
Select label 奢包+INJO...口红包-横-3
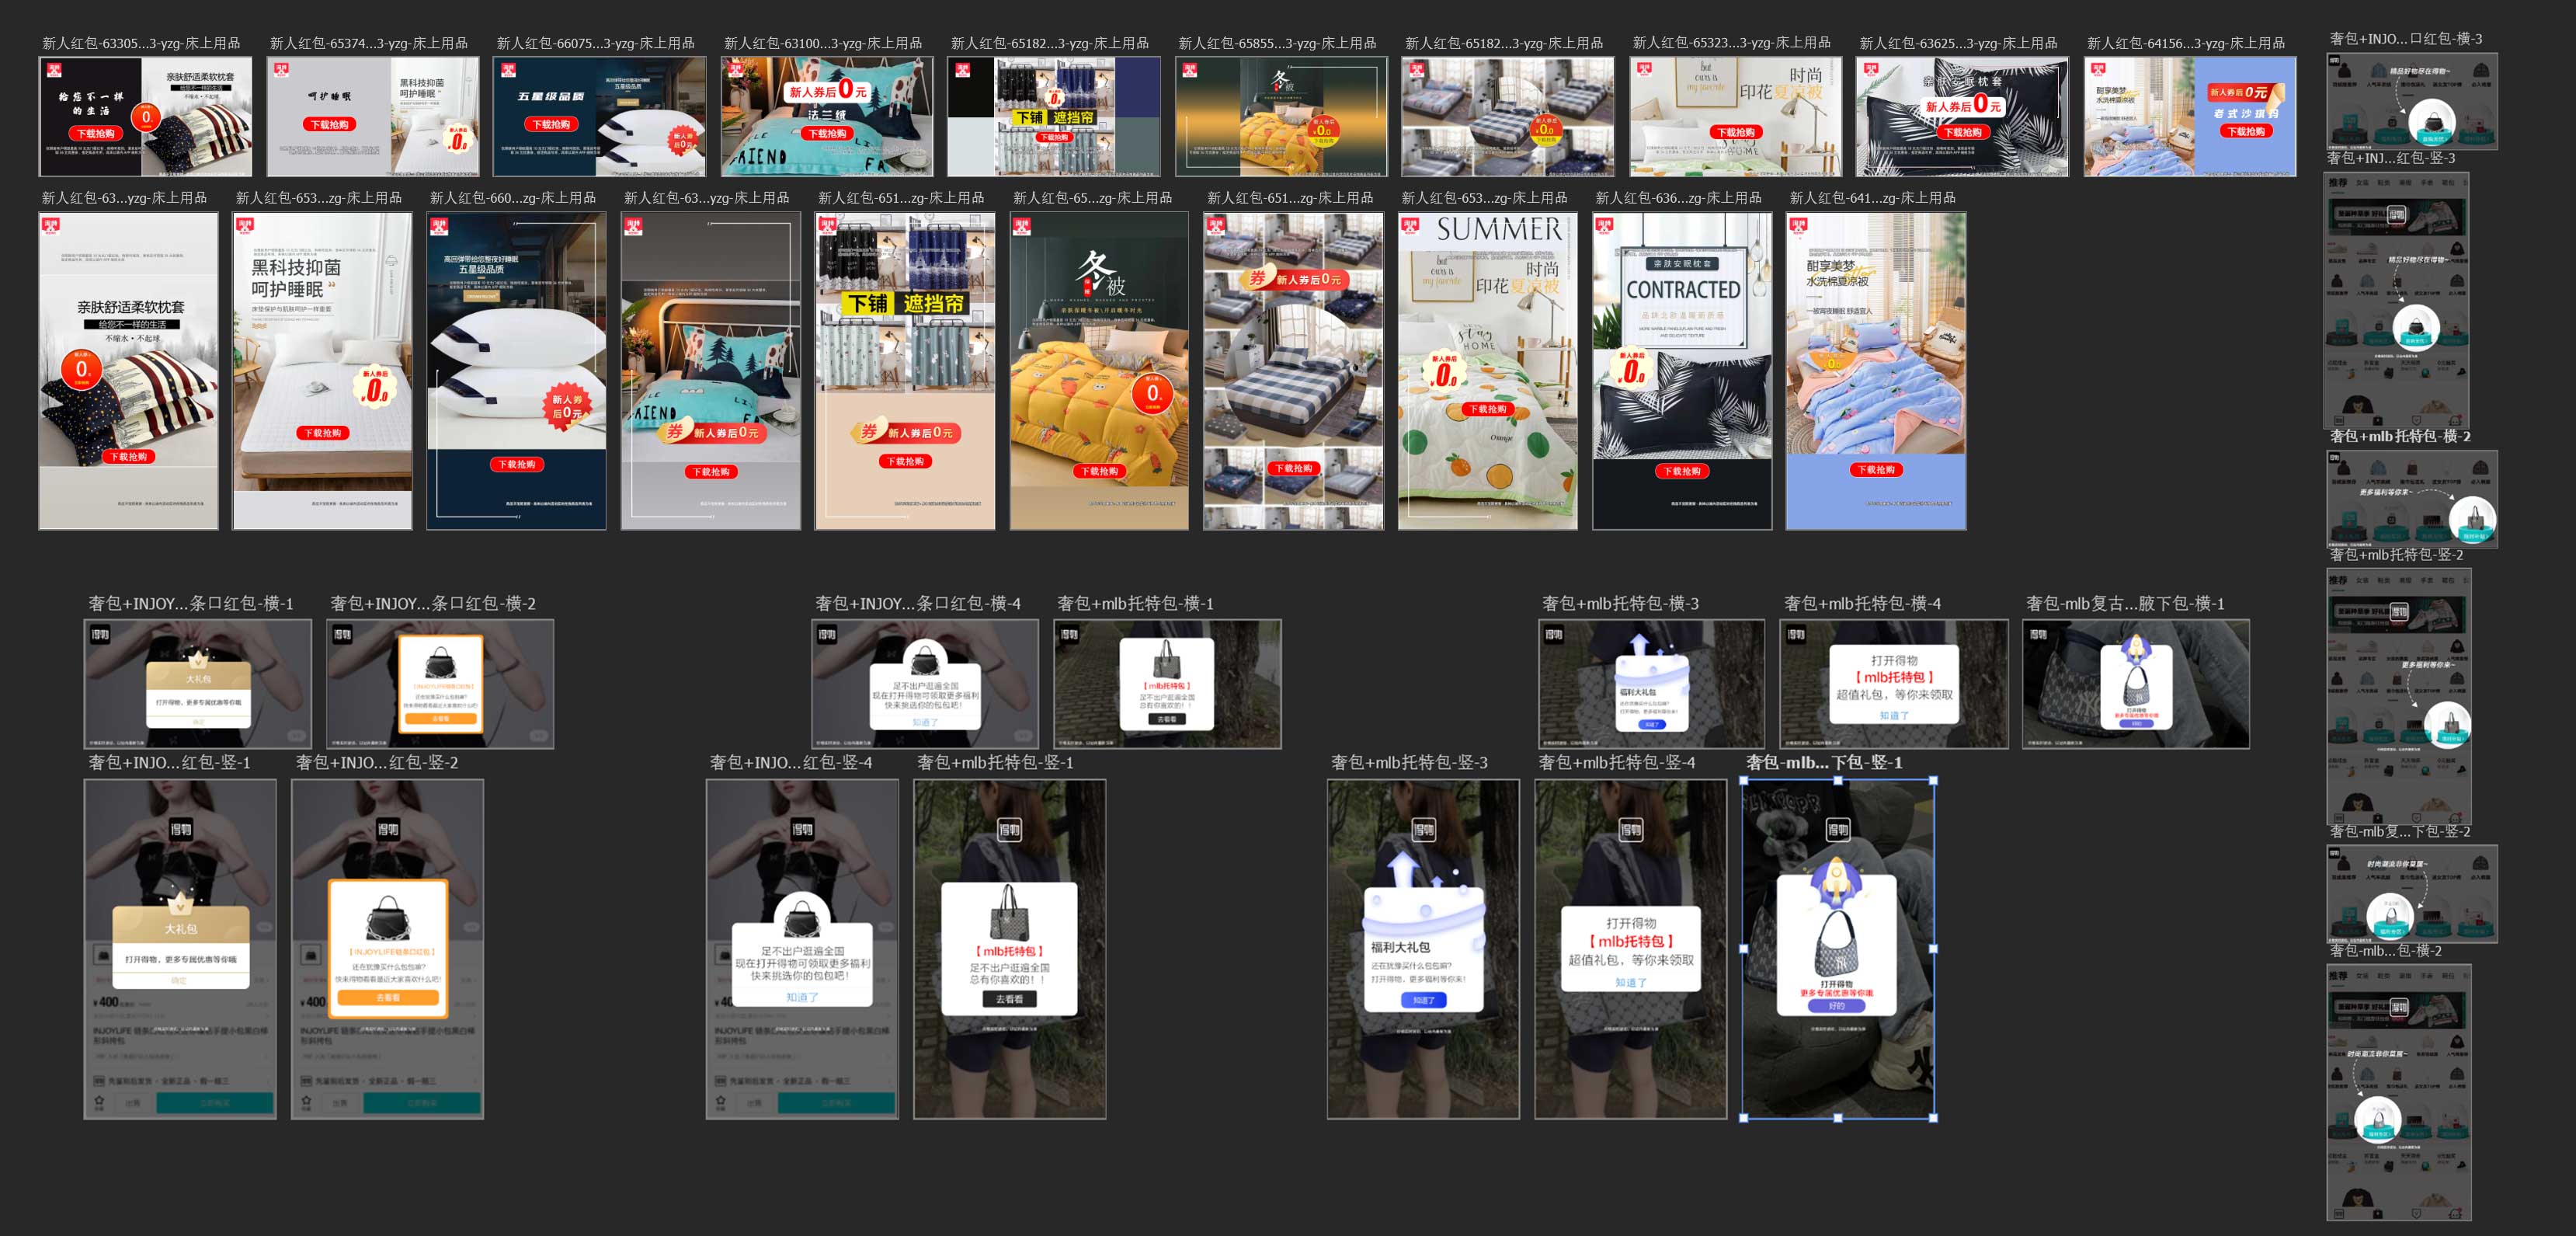click(x=2406, y=39)
